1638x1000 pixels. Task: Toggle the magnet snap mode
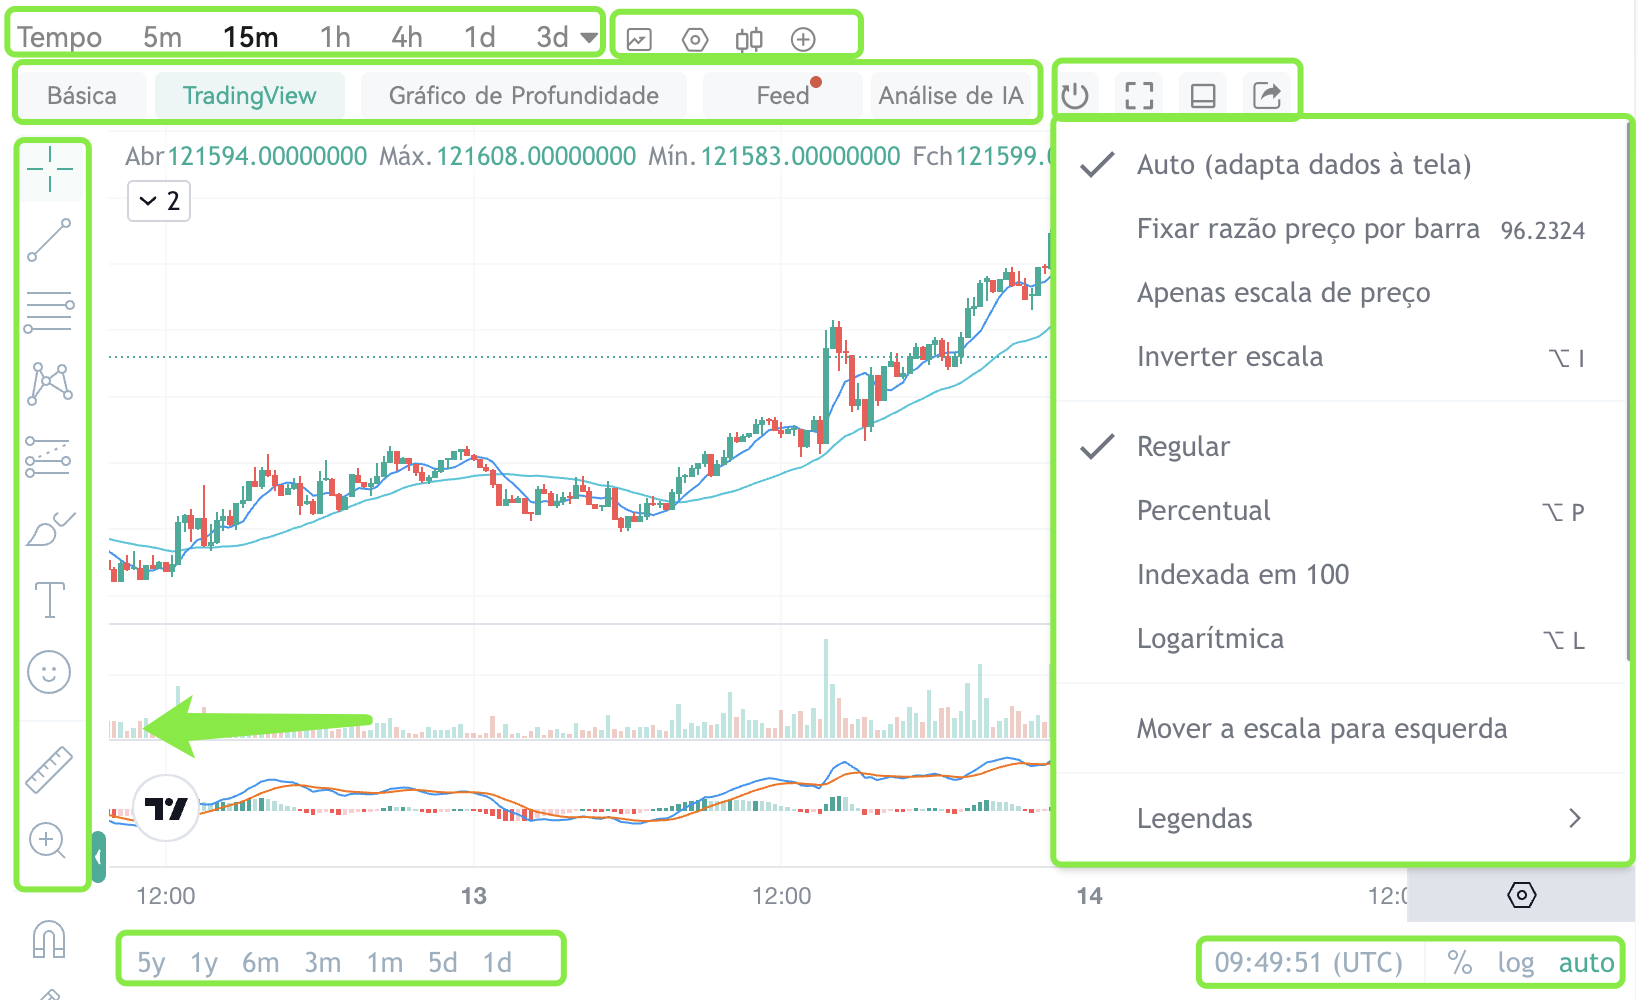click(49, 940)
